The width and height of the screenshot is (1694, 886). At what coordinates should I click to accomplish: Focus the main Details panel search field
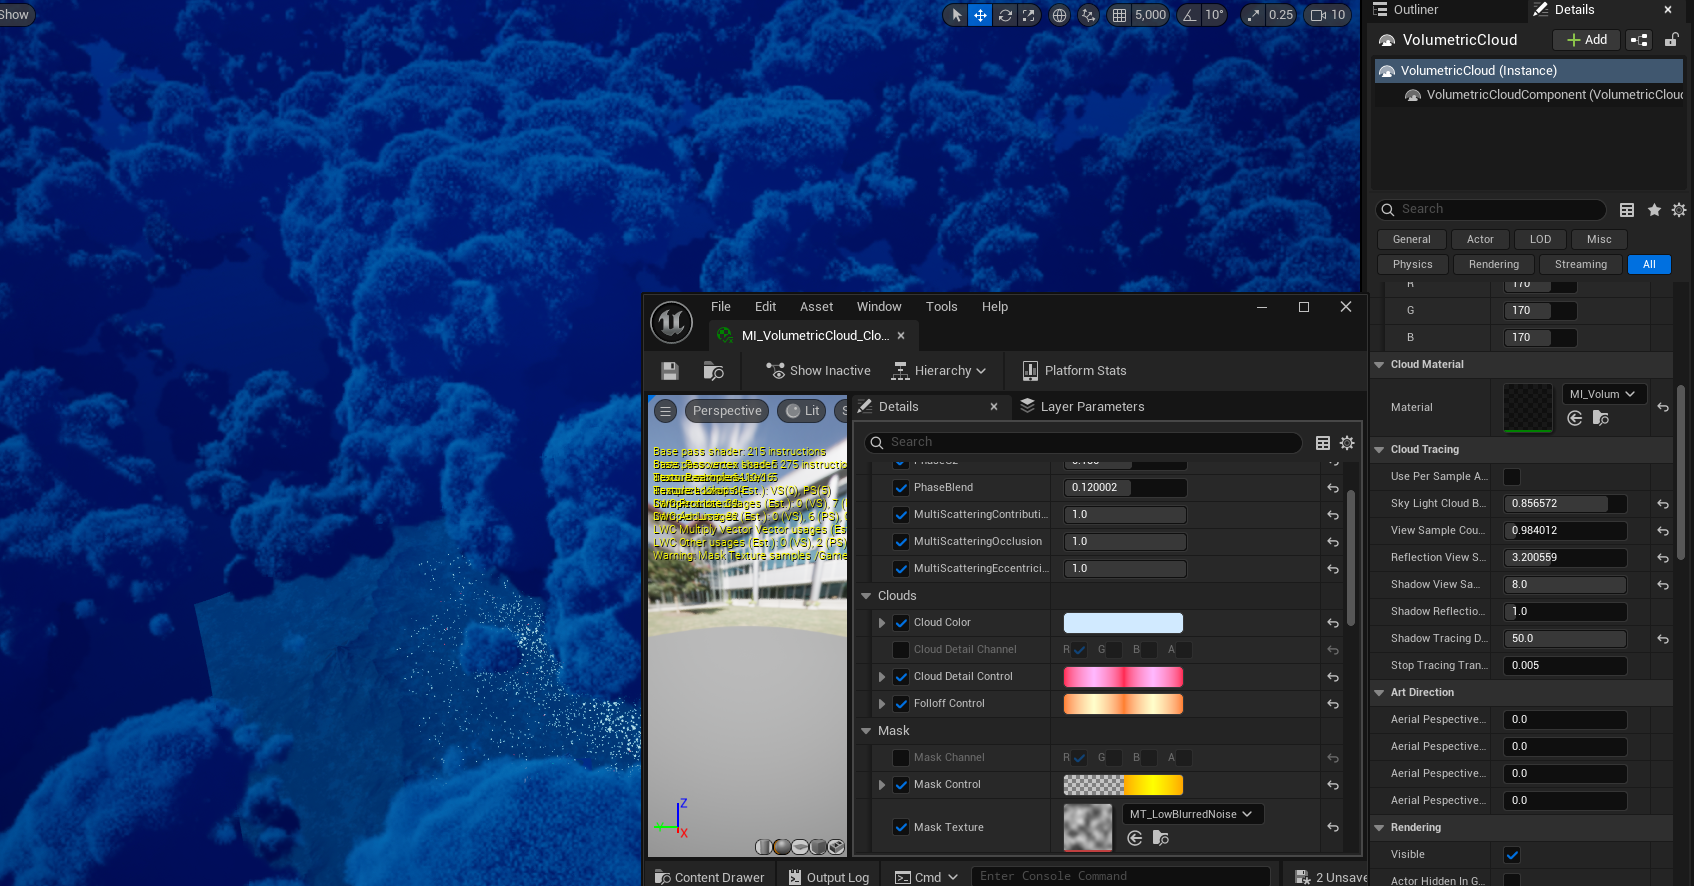[x=1491, y=209]
